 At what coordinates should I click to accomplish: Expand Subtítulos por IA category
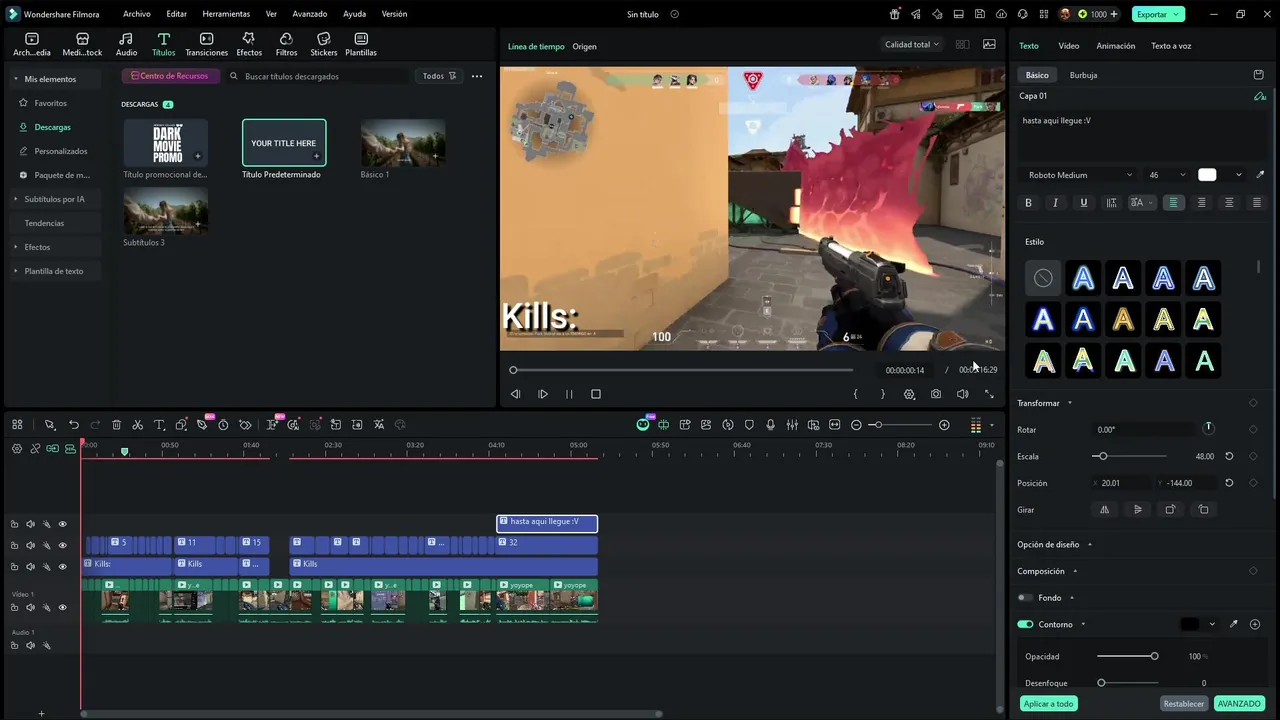(x=15, y=199)
